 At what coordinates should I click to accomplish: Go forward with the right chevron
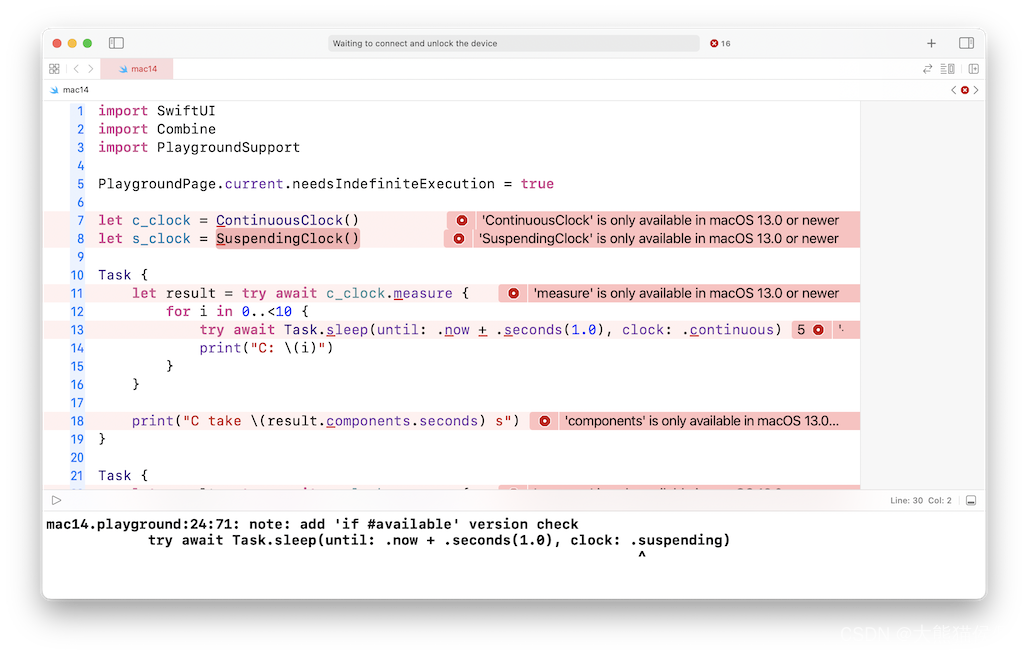coord(90,69)
